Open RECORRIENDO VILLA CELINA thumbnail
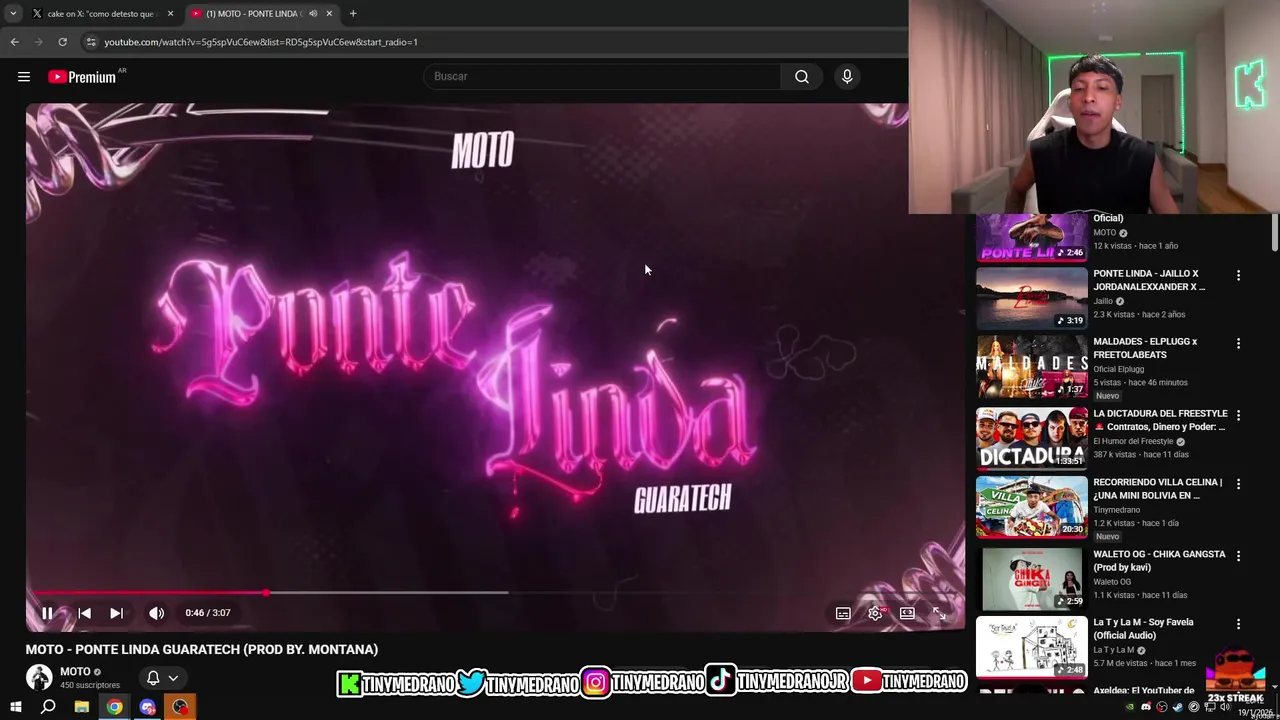 click(1031, 507)
